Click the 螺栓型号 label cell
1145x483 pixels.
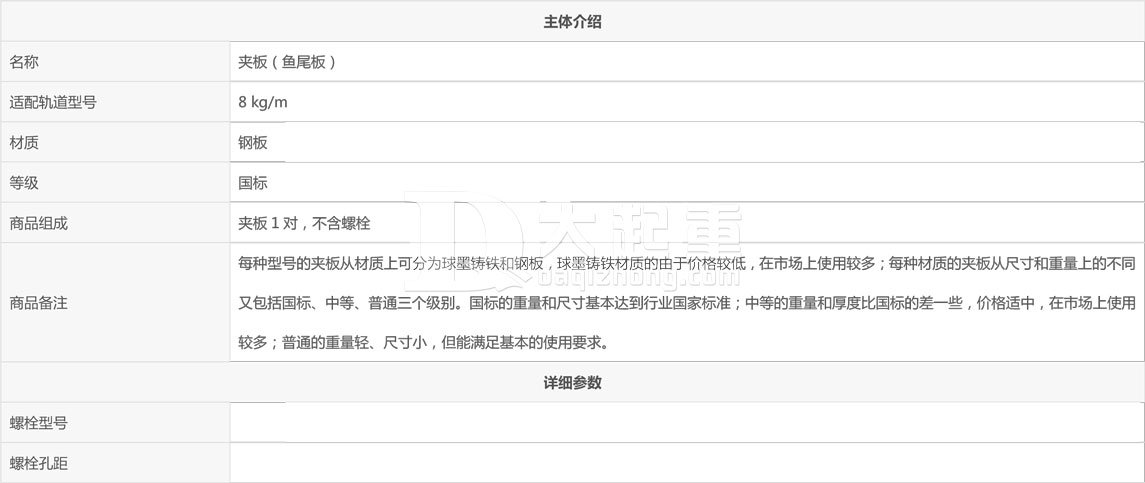(115, 422)
